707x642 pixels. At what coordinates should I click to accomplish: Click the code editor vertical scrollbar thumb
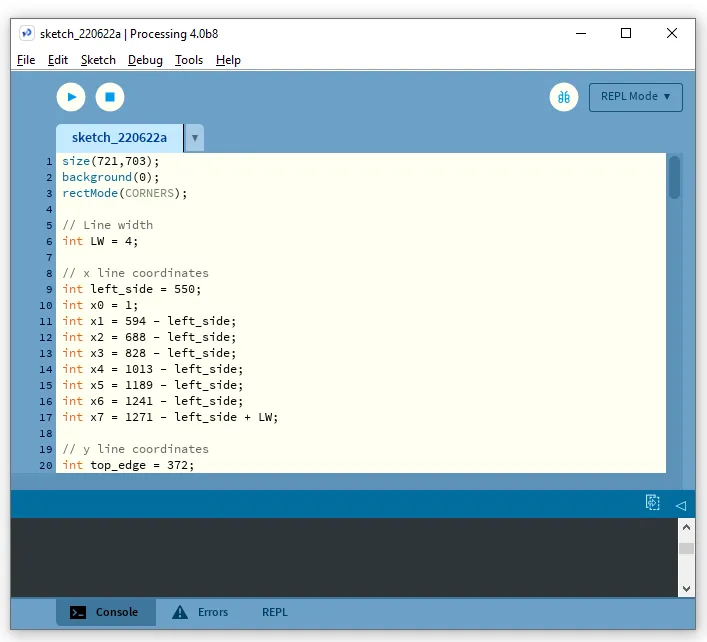point(674,177)
